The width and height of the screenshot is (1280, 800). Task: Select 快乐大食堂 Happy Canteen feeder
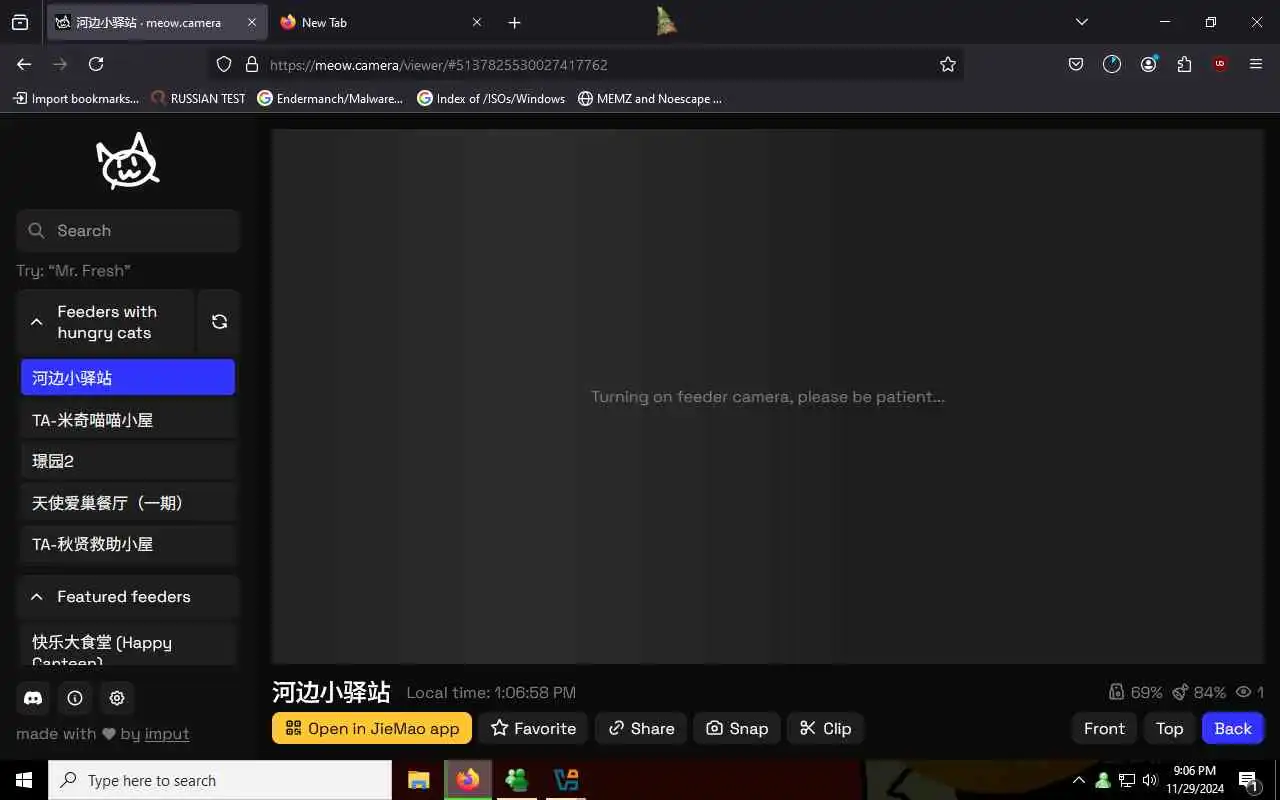(x=128, y=646)
